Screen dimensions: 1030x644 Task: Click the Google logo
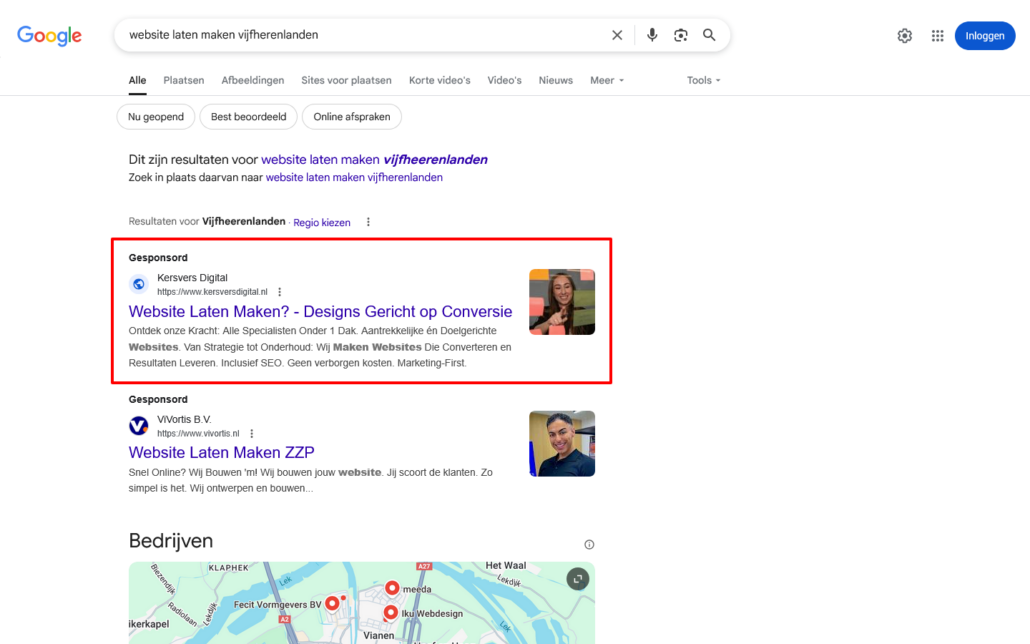click(x=49, y=36)
